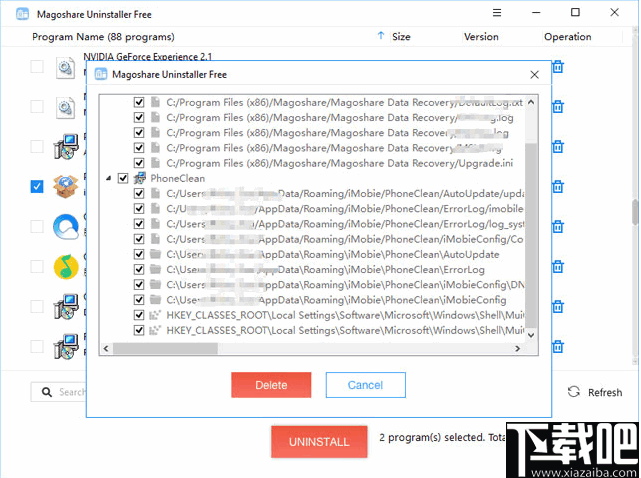Image resolution: width=641 pixels, height=478 pixels.
Task: Click the horizontal scrollbar left arrow
Action: 106,348
